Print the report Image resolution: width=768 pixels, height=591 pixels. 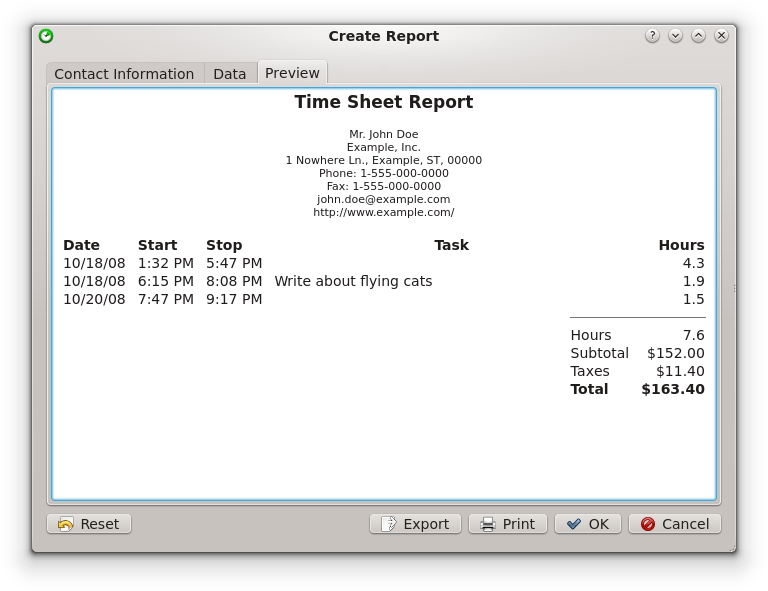click(508, 524)
